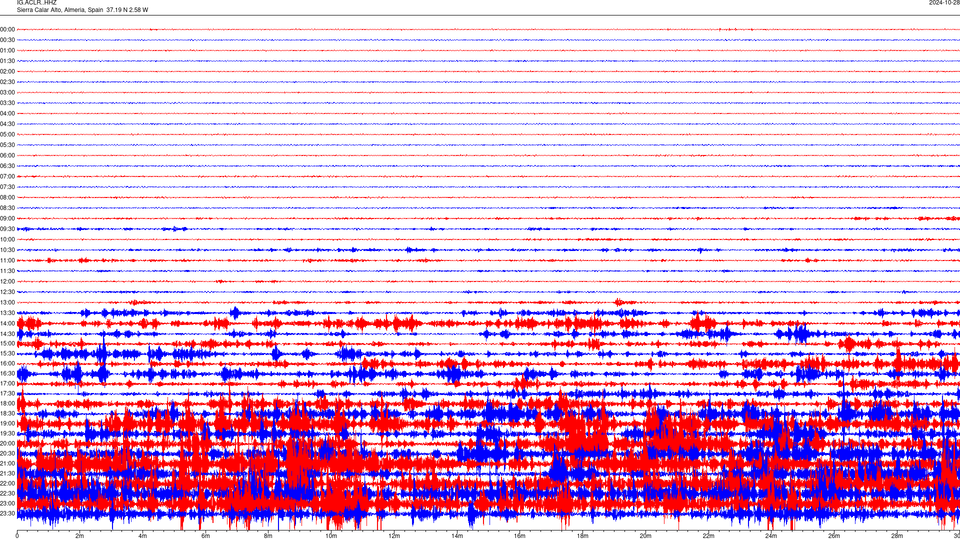Choose the 17:00 time row label
Image resolution: width=960 pixels, height=540 pixels.
click(7, 383)
